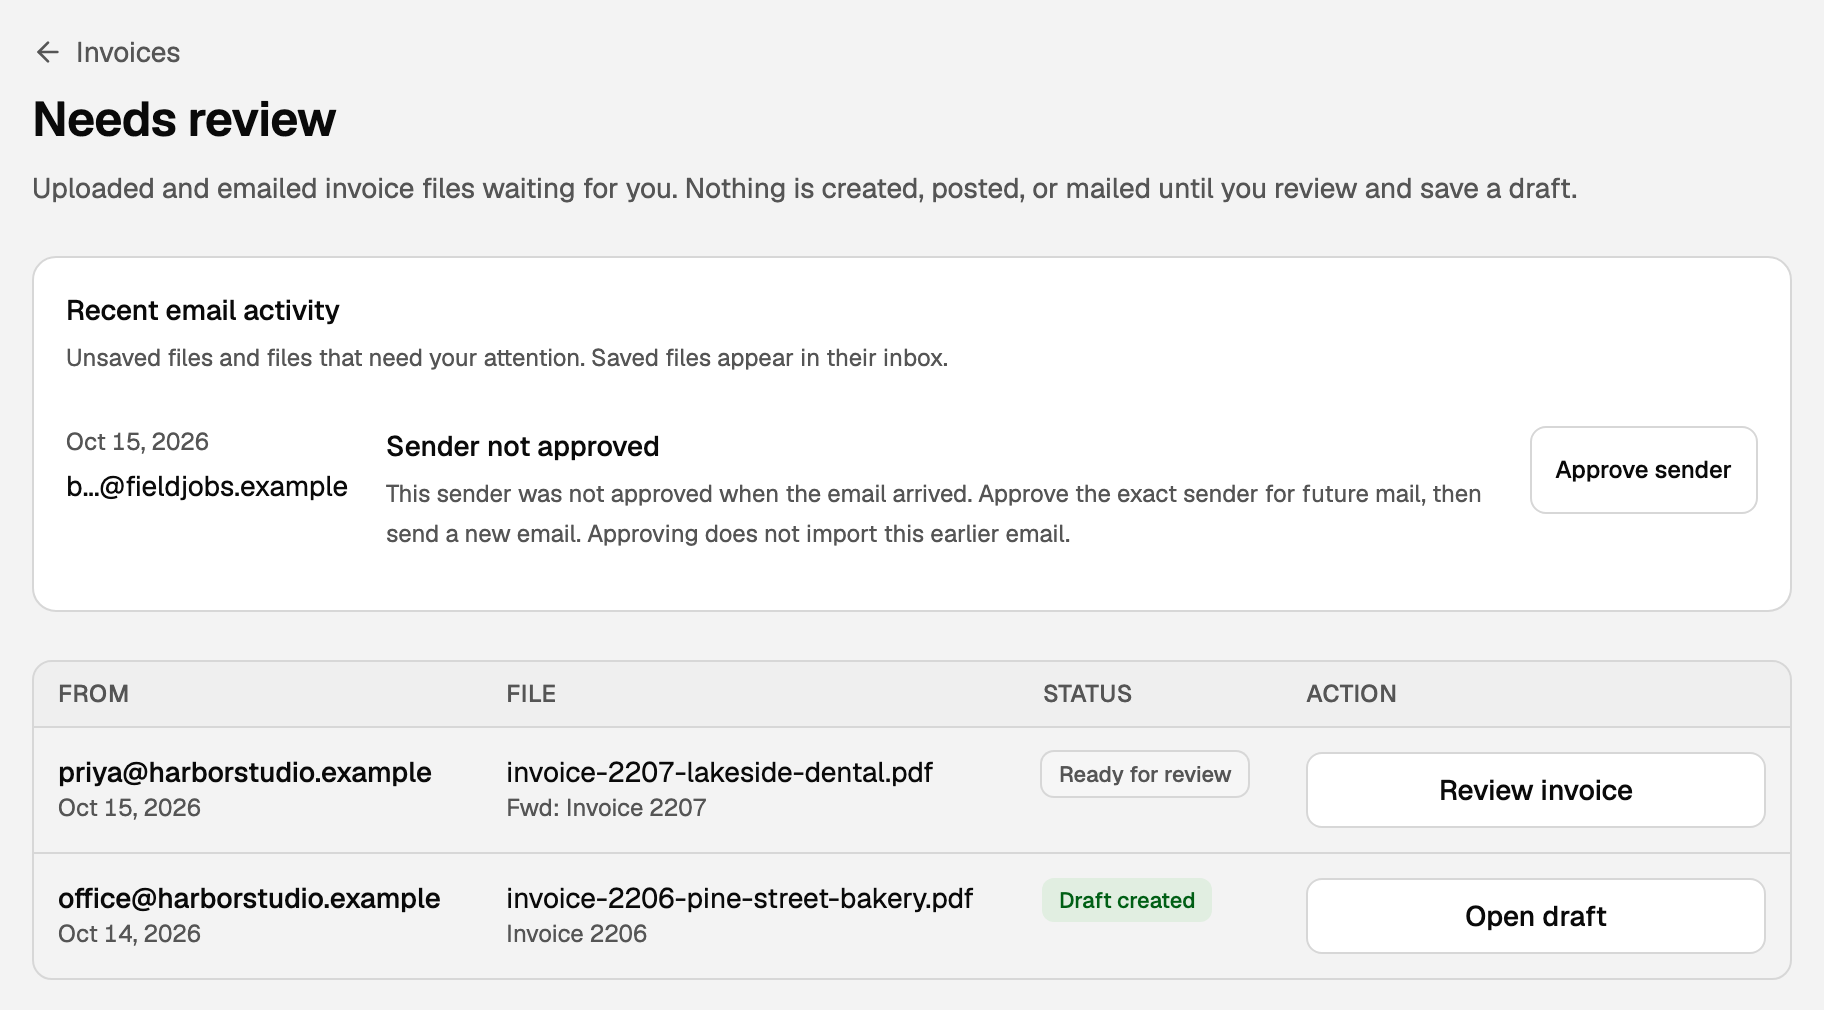This screenshot has height=1010, width=1824.
Task: Select sender office@harborstudio.example
Action: tap(249, 898)
